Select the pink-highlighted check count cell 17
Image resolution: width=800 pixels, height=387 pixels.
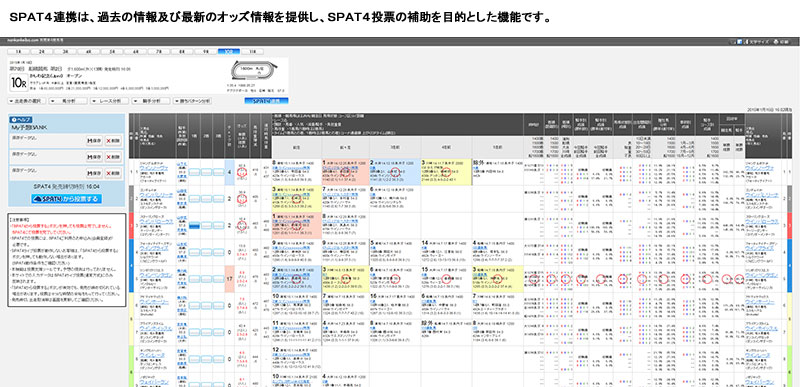pyautogui.click(x=229, y=279)
